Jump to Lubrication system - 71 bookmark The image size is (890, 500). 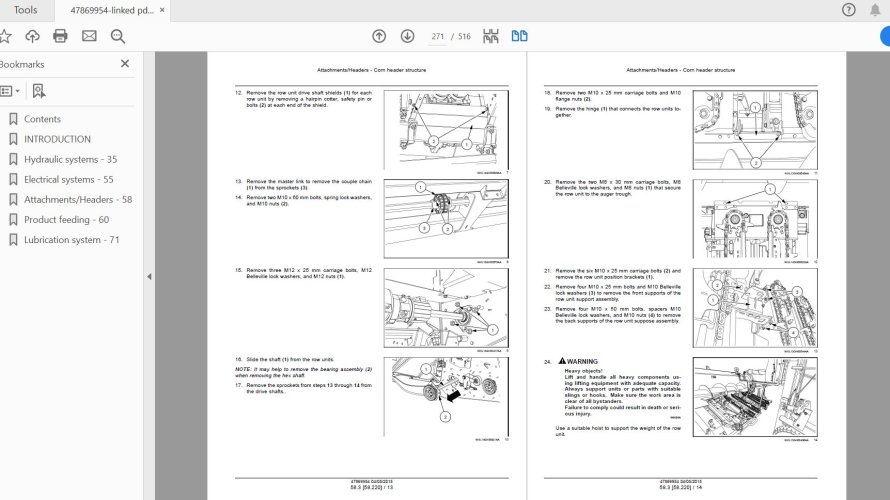pyautogui.click(x=71, y=240)
